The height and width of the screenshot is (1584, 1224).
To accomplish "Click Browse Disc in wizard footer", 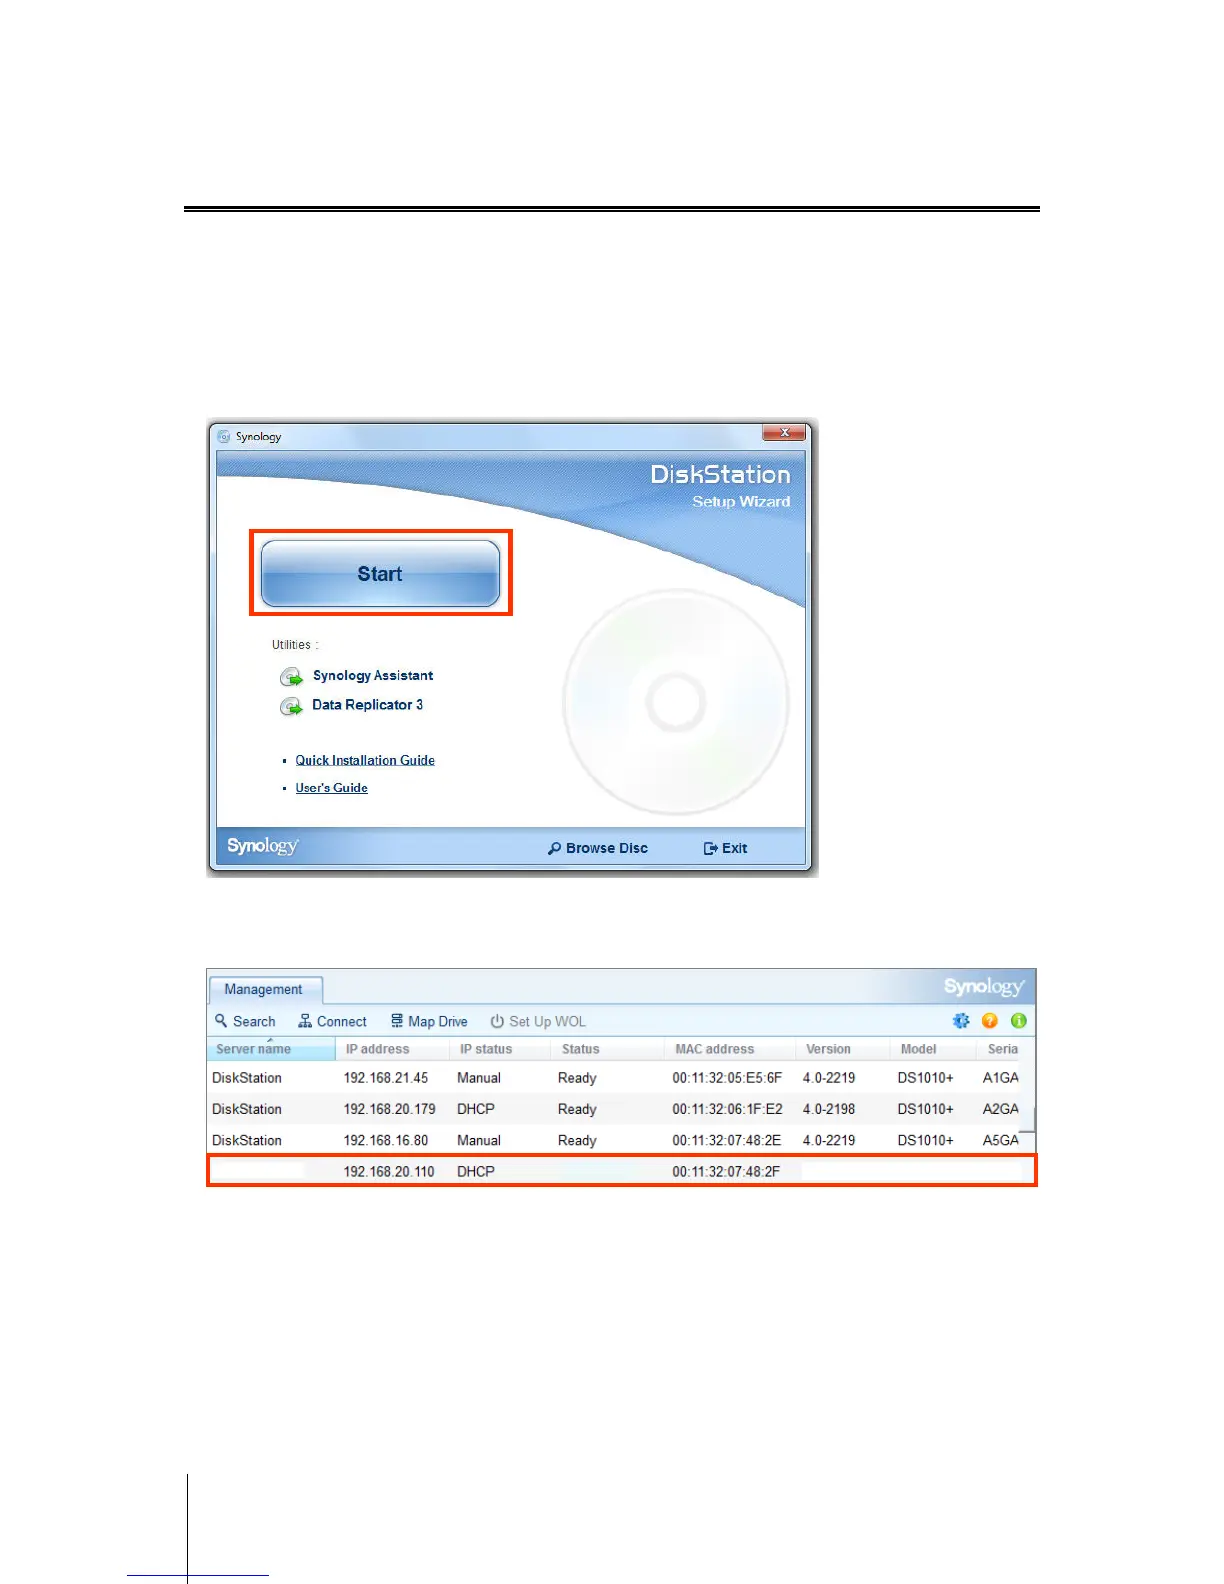I will click(598, 848).
